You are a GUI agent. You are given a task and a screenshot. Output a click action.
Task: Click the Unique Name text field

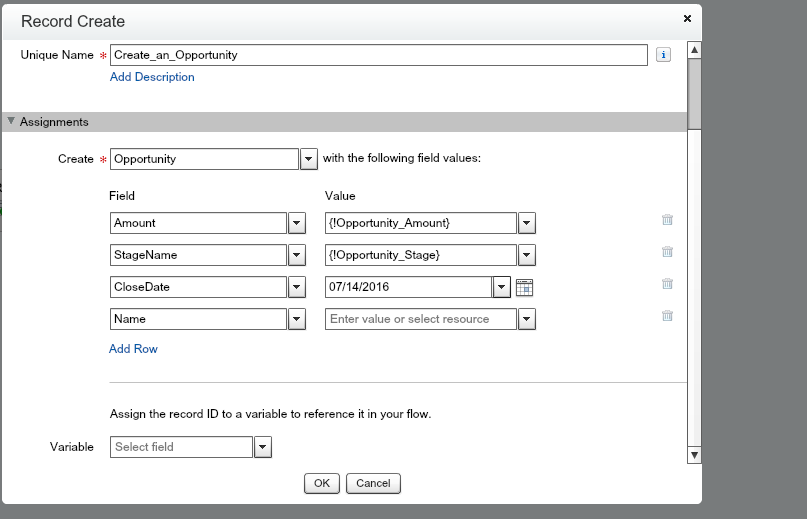[x=378, y=55]
